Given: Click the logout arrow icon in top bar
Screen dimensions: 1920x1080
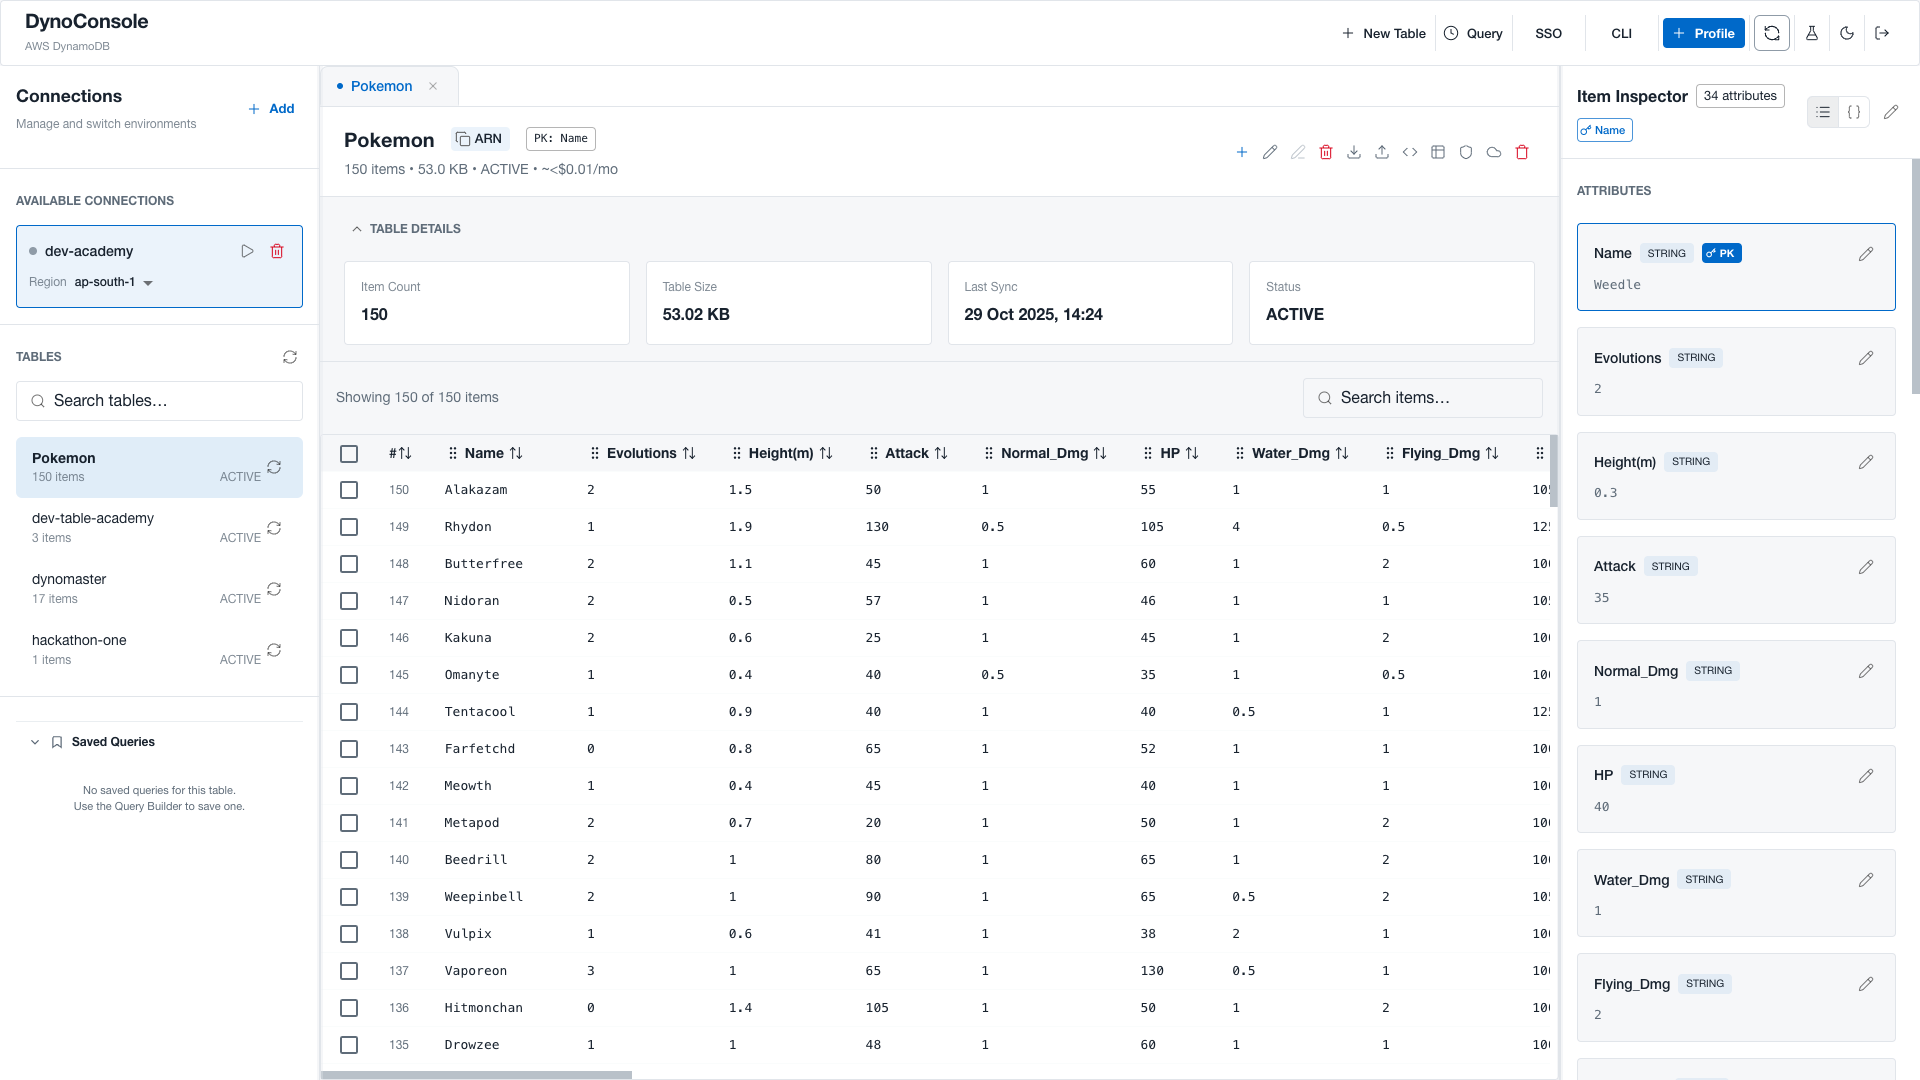Looking at the screenshot, I should [1882, 33].
